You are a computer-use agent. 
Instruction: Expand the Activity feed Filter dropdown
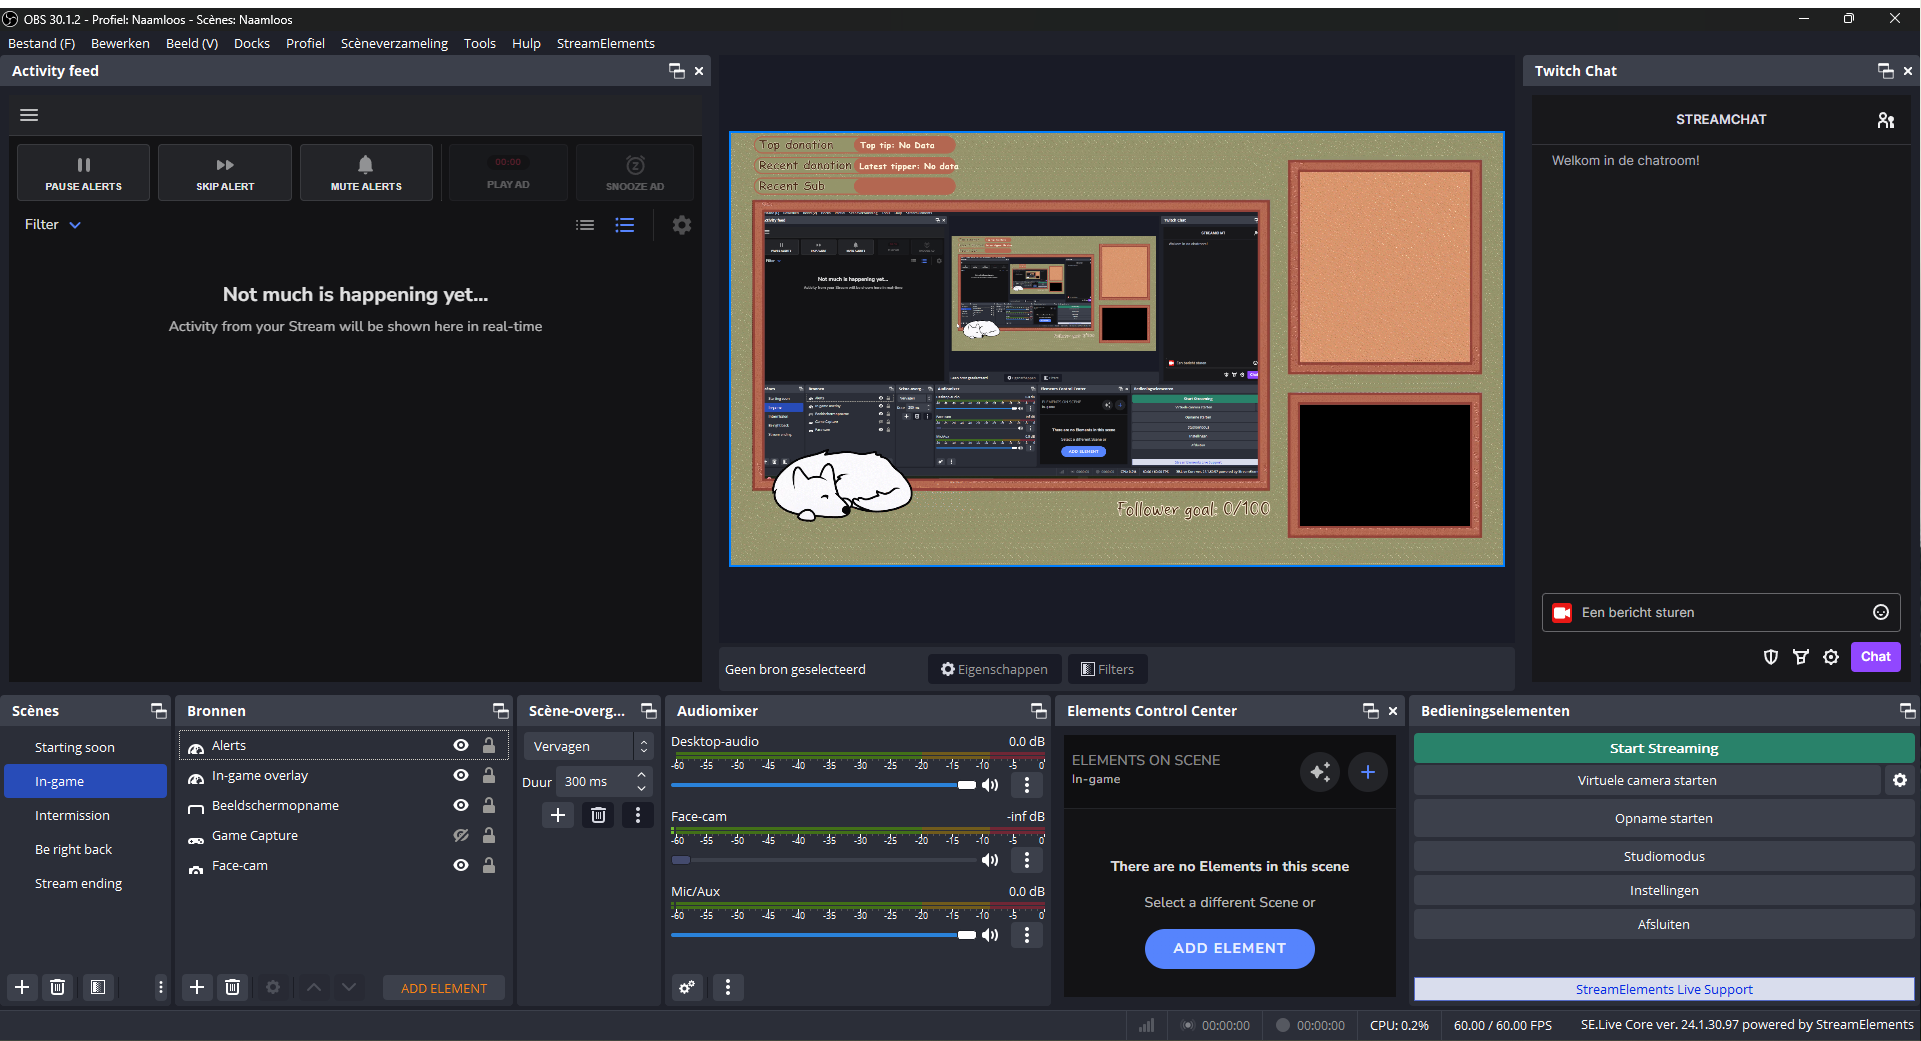(53, 225)
